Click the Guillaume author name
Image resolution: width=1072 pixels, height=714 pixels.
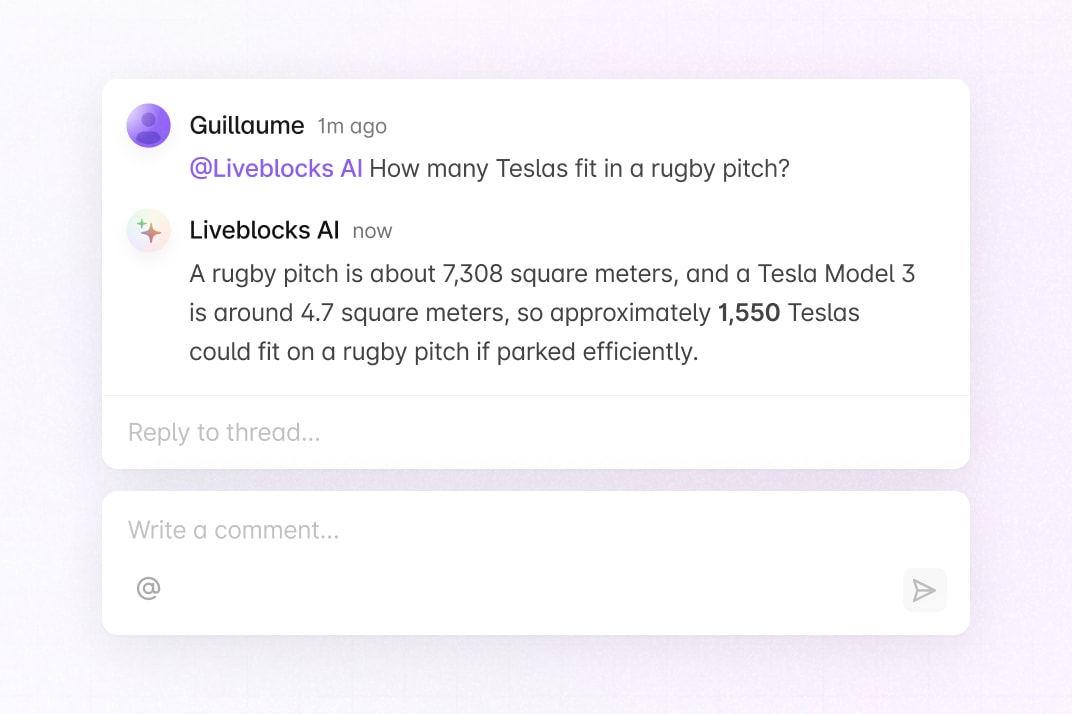tap(246, 125)
